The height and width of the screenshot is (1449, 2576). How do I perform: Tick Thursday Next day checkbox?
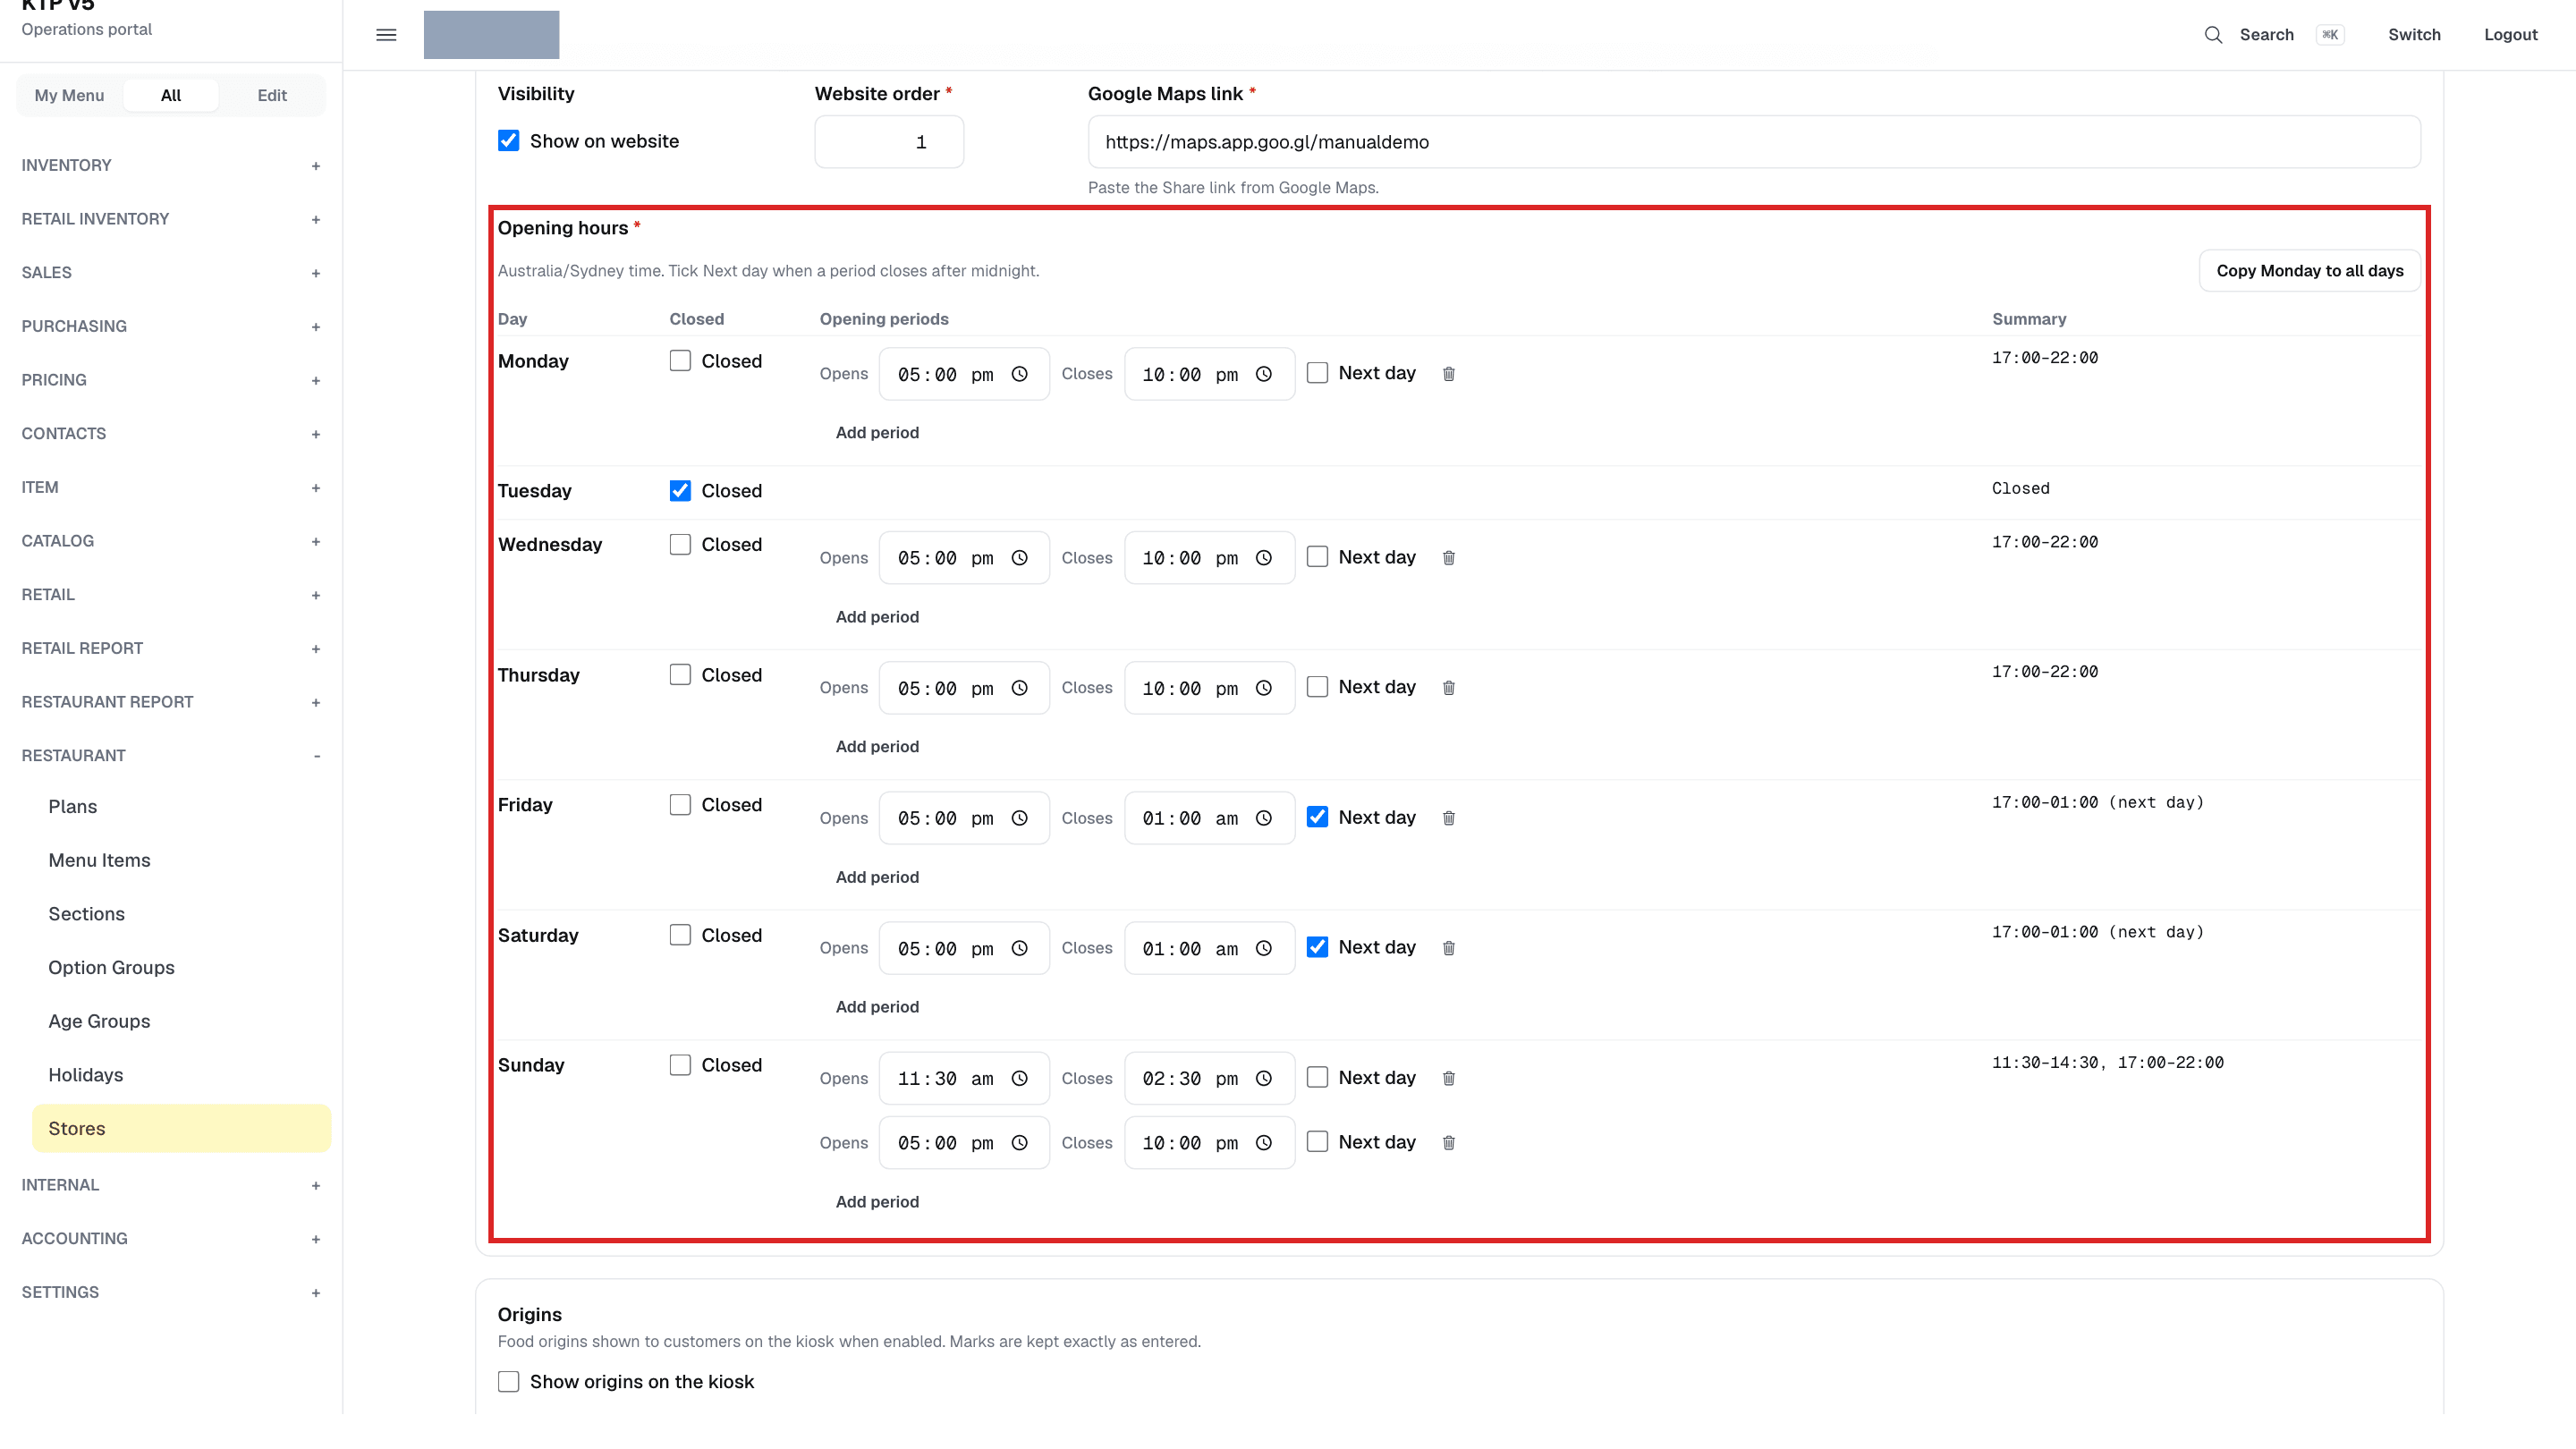click(x=1317, y=687)
